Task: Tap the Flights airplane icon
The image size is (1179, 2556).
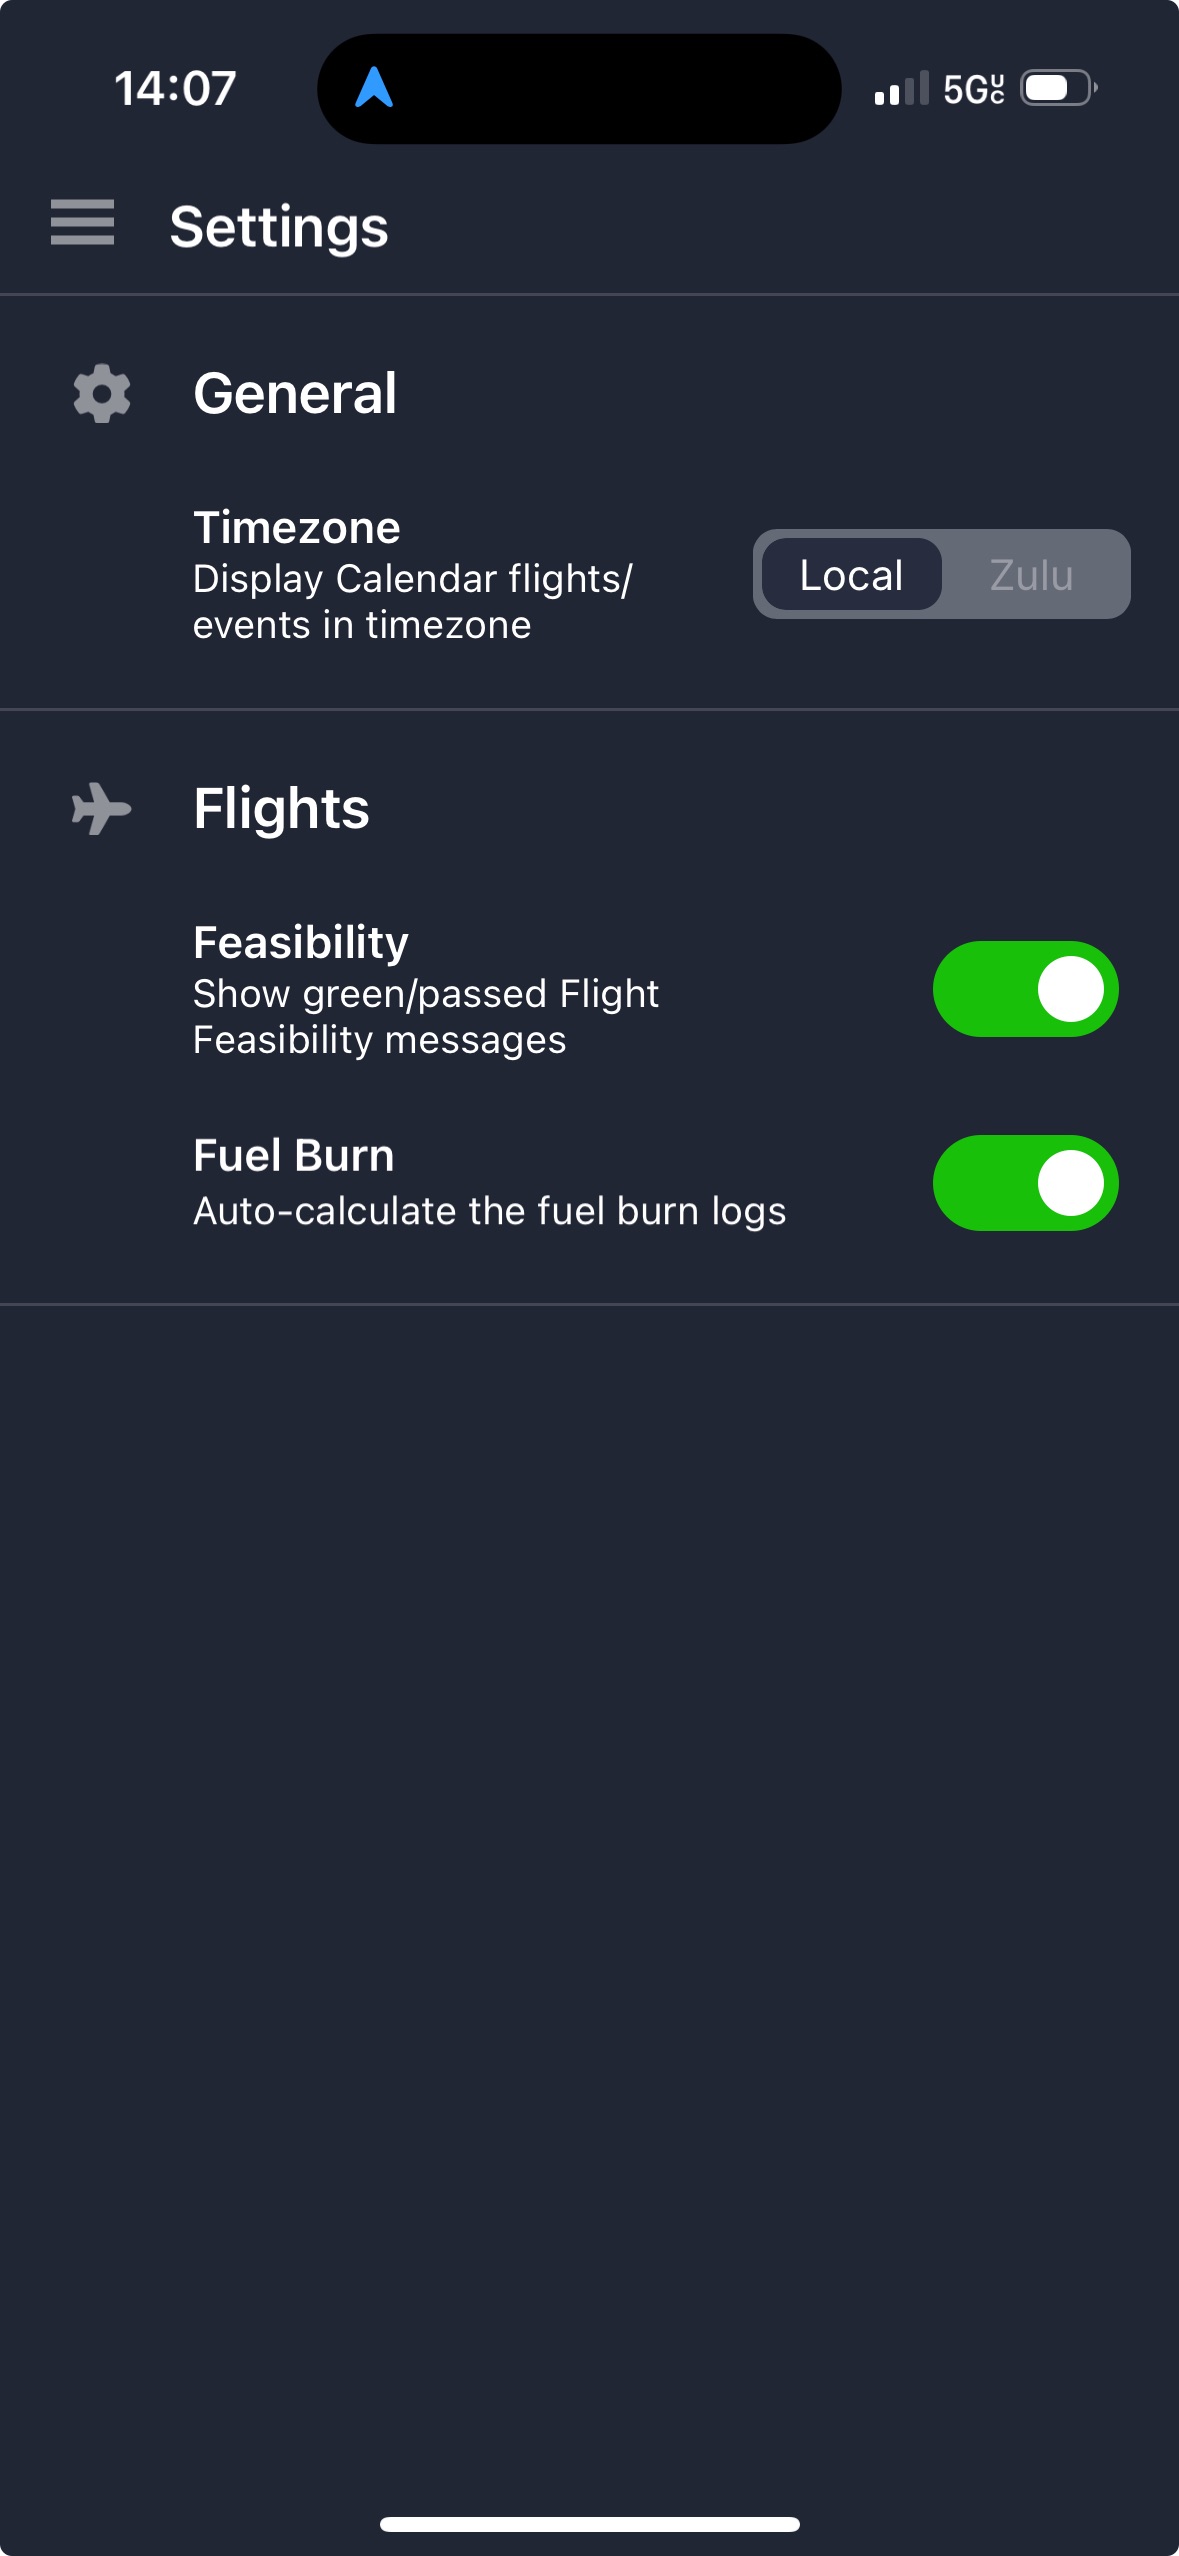Action: coord(101,808)
